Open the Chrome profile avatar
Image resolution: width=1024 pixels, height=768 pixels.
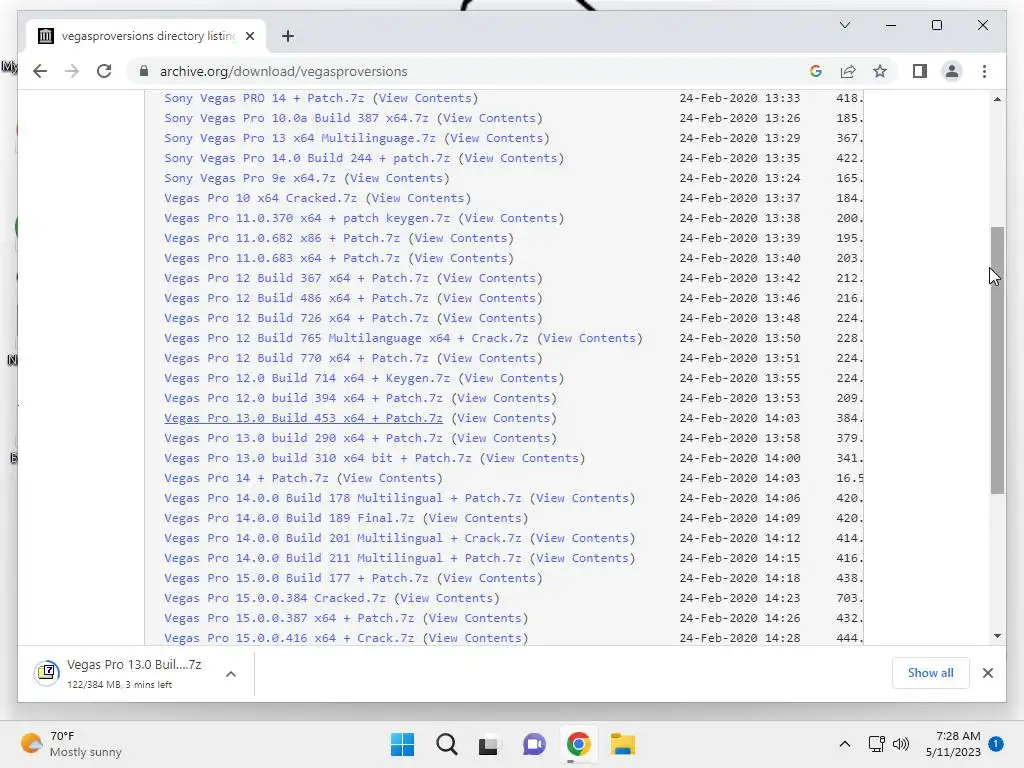(x=952, y=71)
